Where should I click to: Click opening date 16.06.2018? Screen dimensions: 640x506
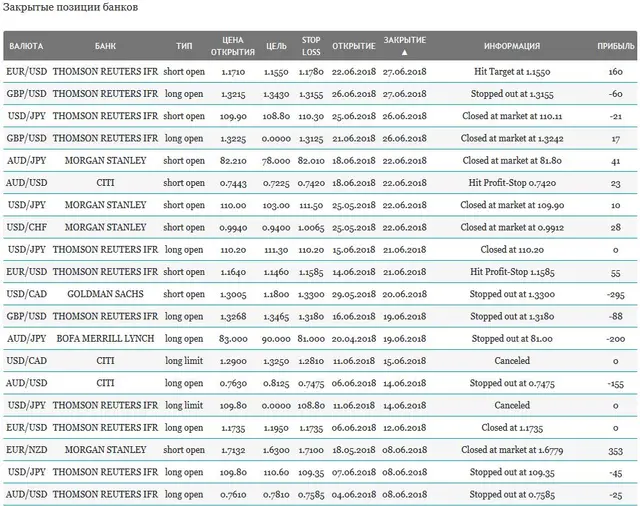(x=354, y=316)
